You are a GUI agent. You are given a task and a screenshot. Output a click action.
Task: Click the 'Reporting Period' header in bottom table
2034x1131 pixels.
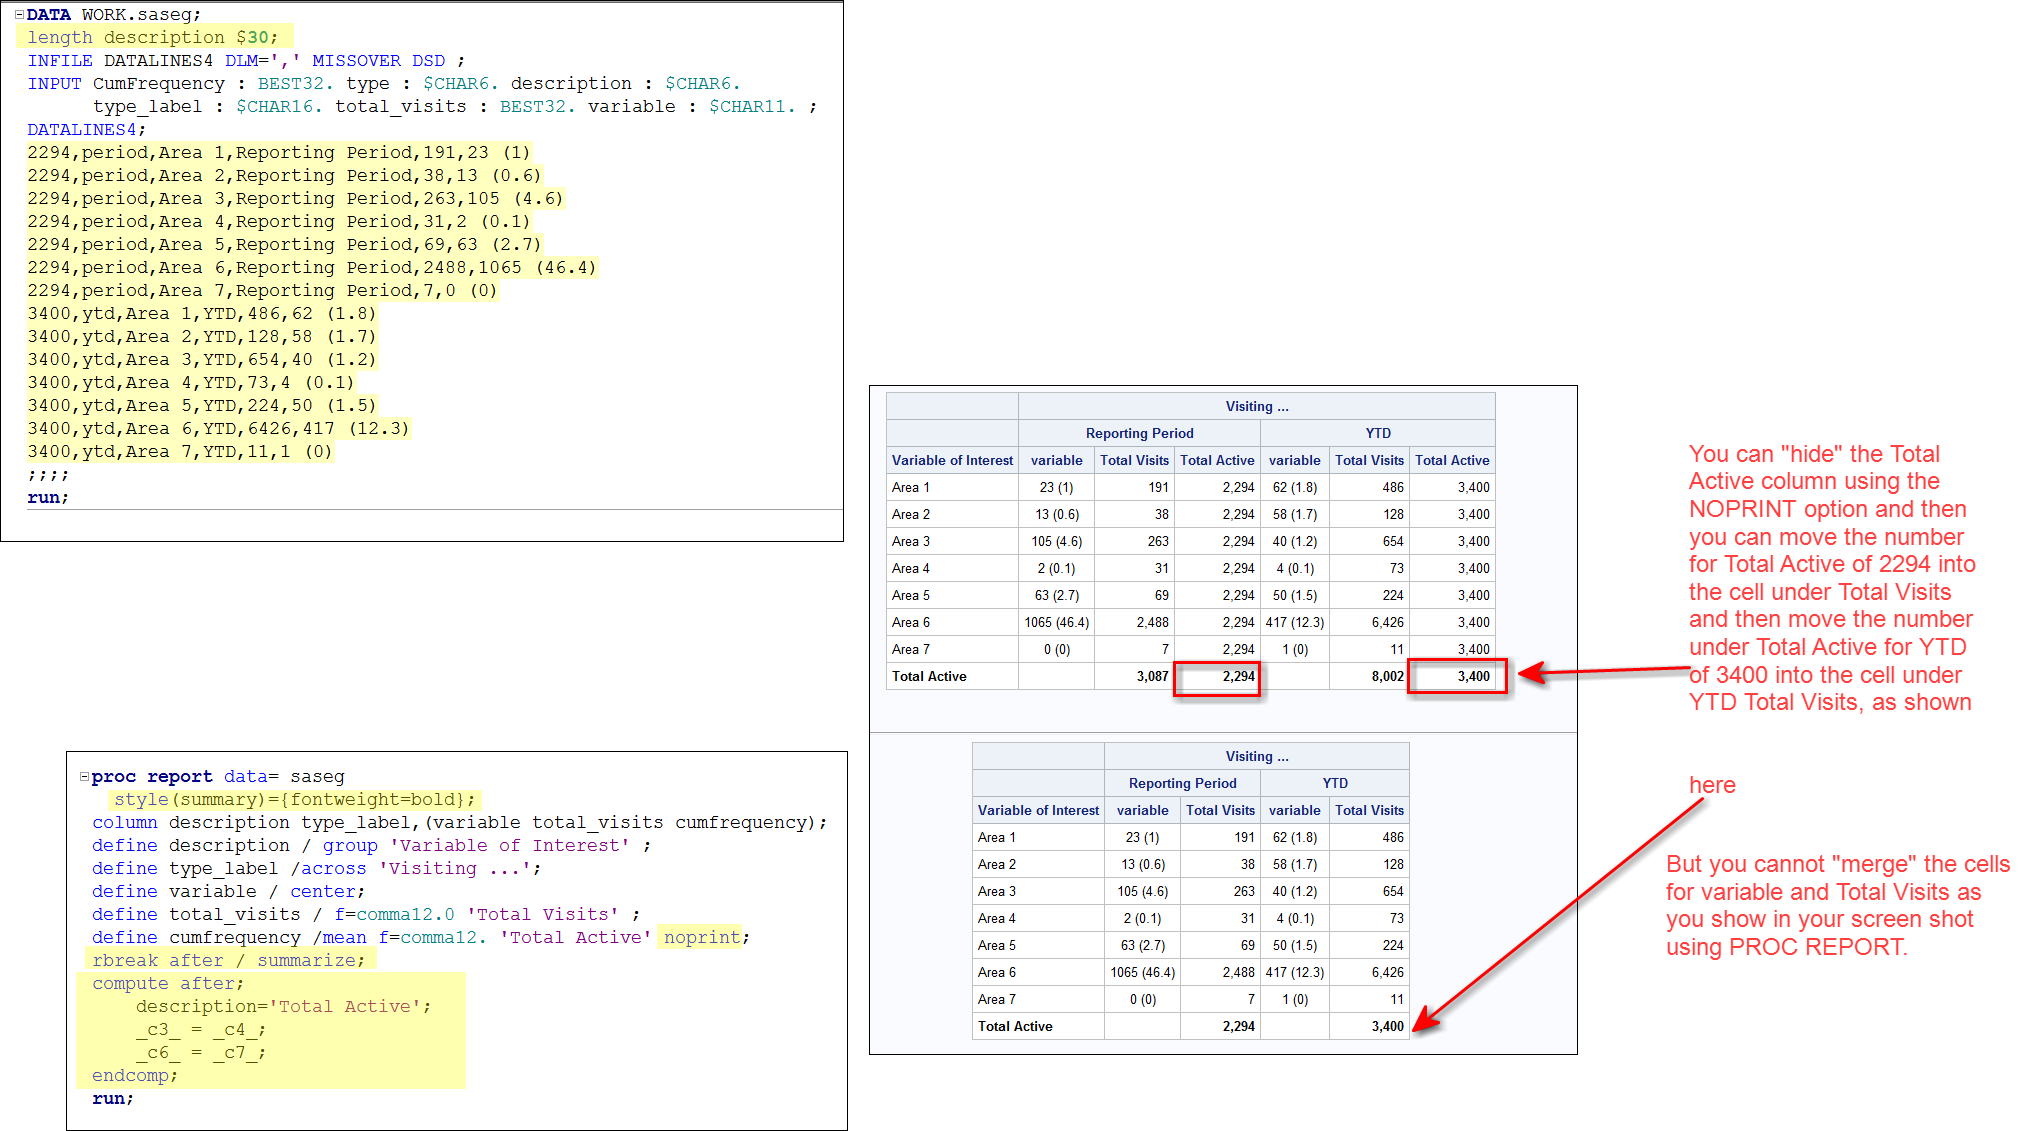[1182, 783]
